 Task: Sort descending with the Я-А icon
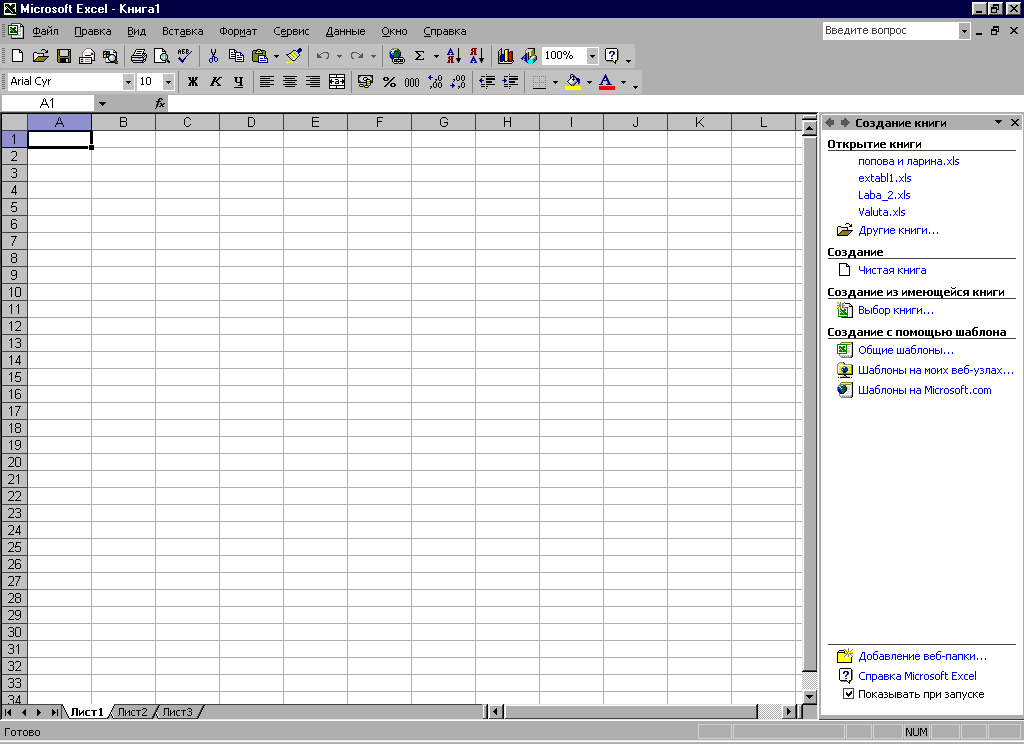tap(477, 56)
